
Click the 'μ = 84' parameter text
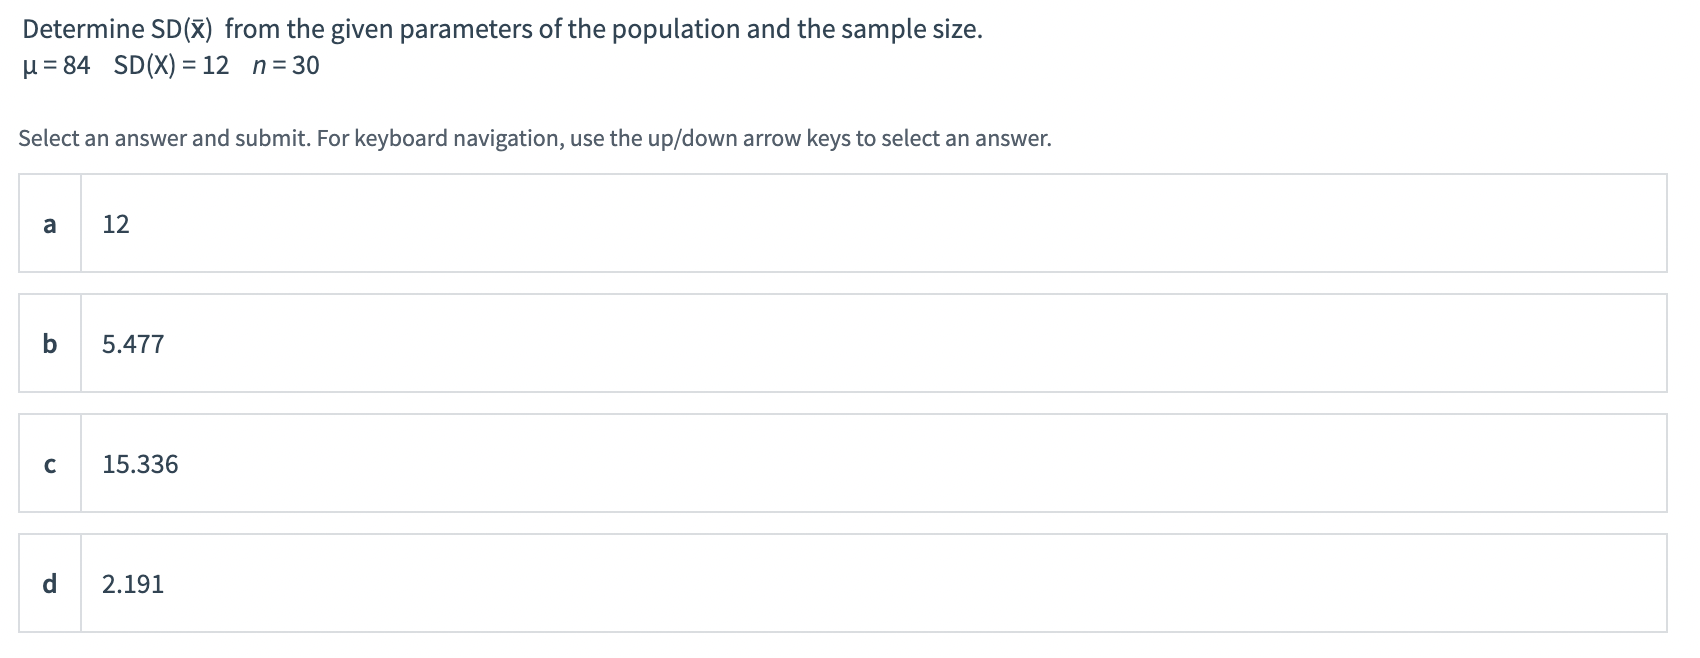click(56, 66)
